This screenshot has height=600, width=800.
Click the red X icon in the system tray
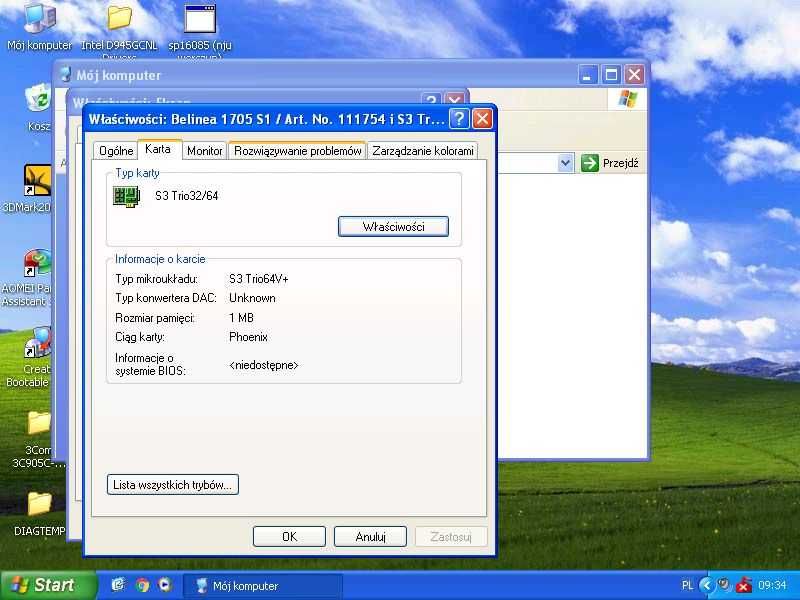coord(744,585)
